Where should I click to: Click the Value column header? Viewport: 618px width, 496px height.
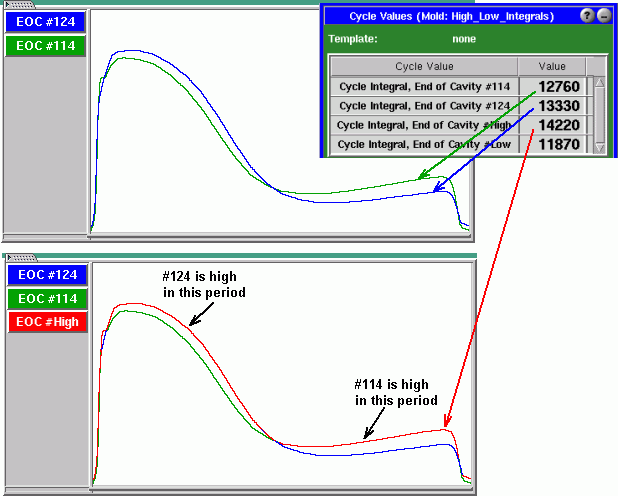(x=552, y=66)
